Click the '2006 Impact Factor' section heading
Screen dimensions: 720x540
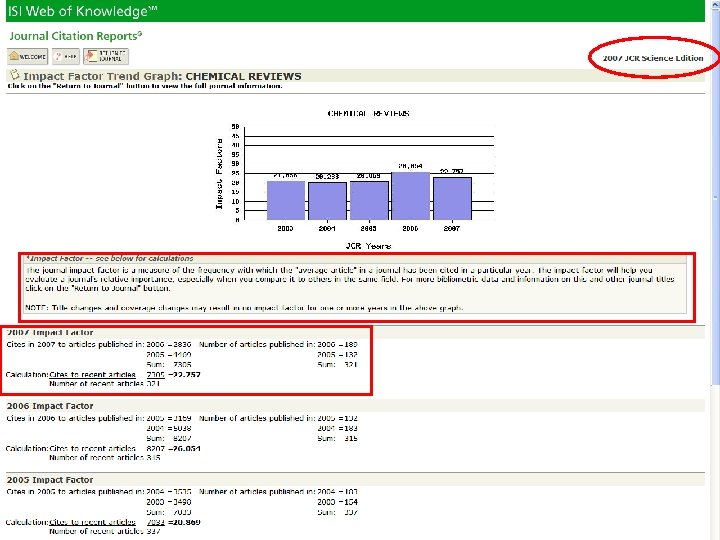point(50,406)
